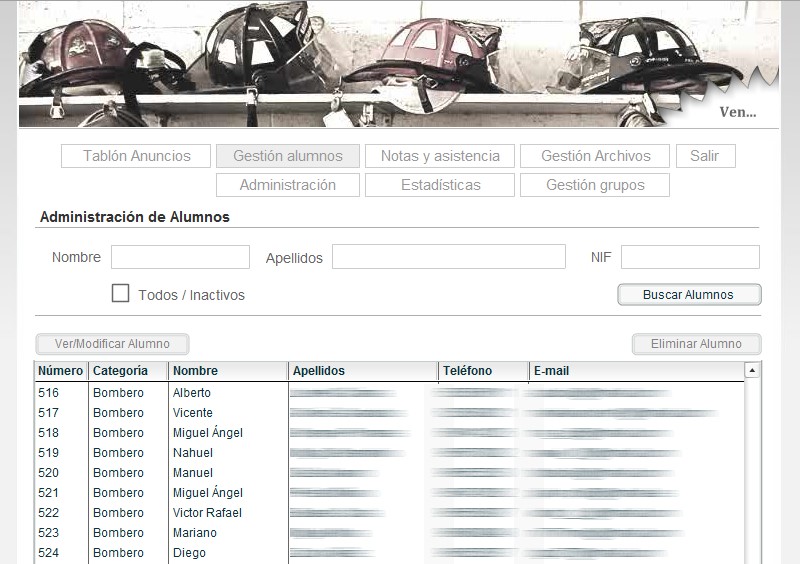Click Bombero category in row 520
Image resolution: width=800 pixels, height=564 pixels.
[118, 473]
